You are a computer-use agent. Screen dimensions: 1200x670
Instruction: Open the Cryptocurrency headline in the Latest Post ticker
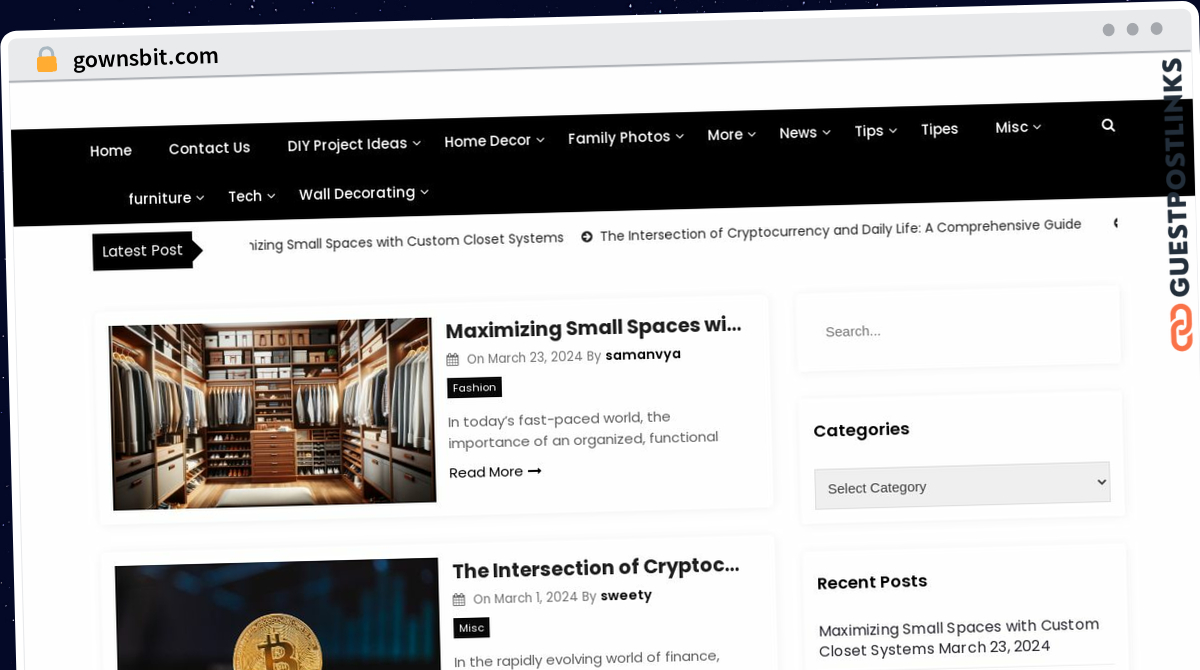(x=840, y=229)
